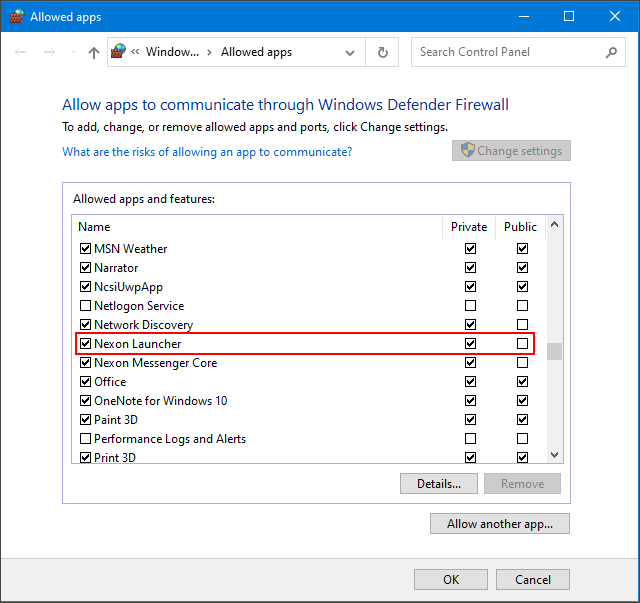Maximize the Allowed apps window
The width and height of the screenshot is (640, 603).
[x=569, y=16]
